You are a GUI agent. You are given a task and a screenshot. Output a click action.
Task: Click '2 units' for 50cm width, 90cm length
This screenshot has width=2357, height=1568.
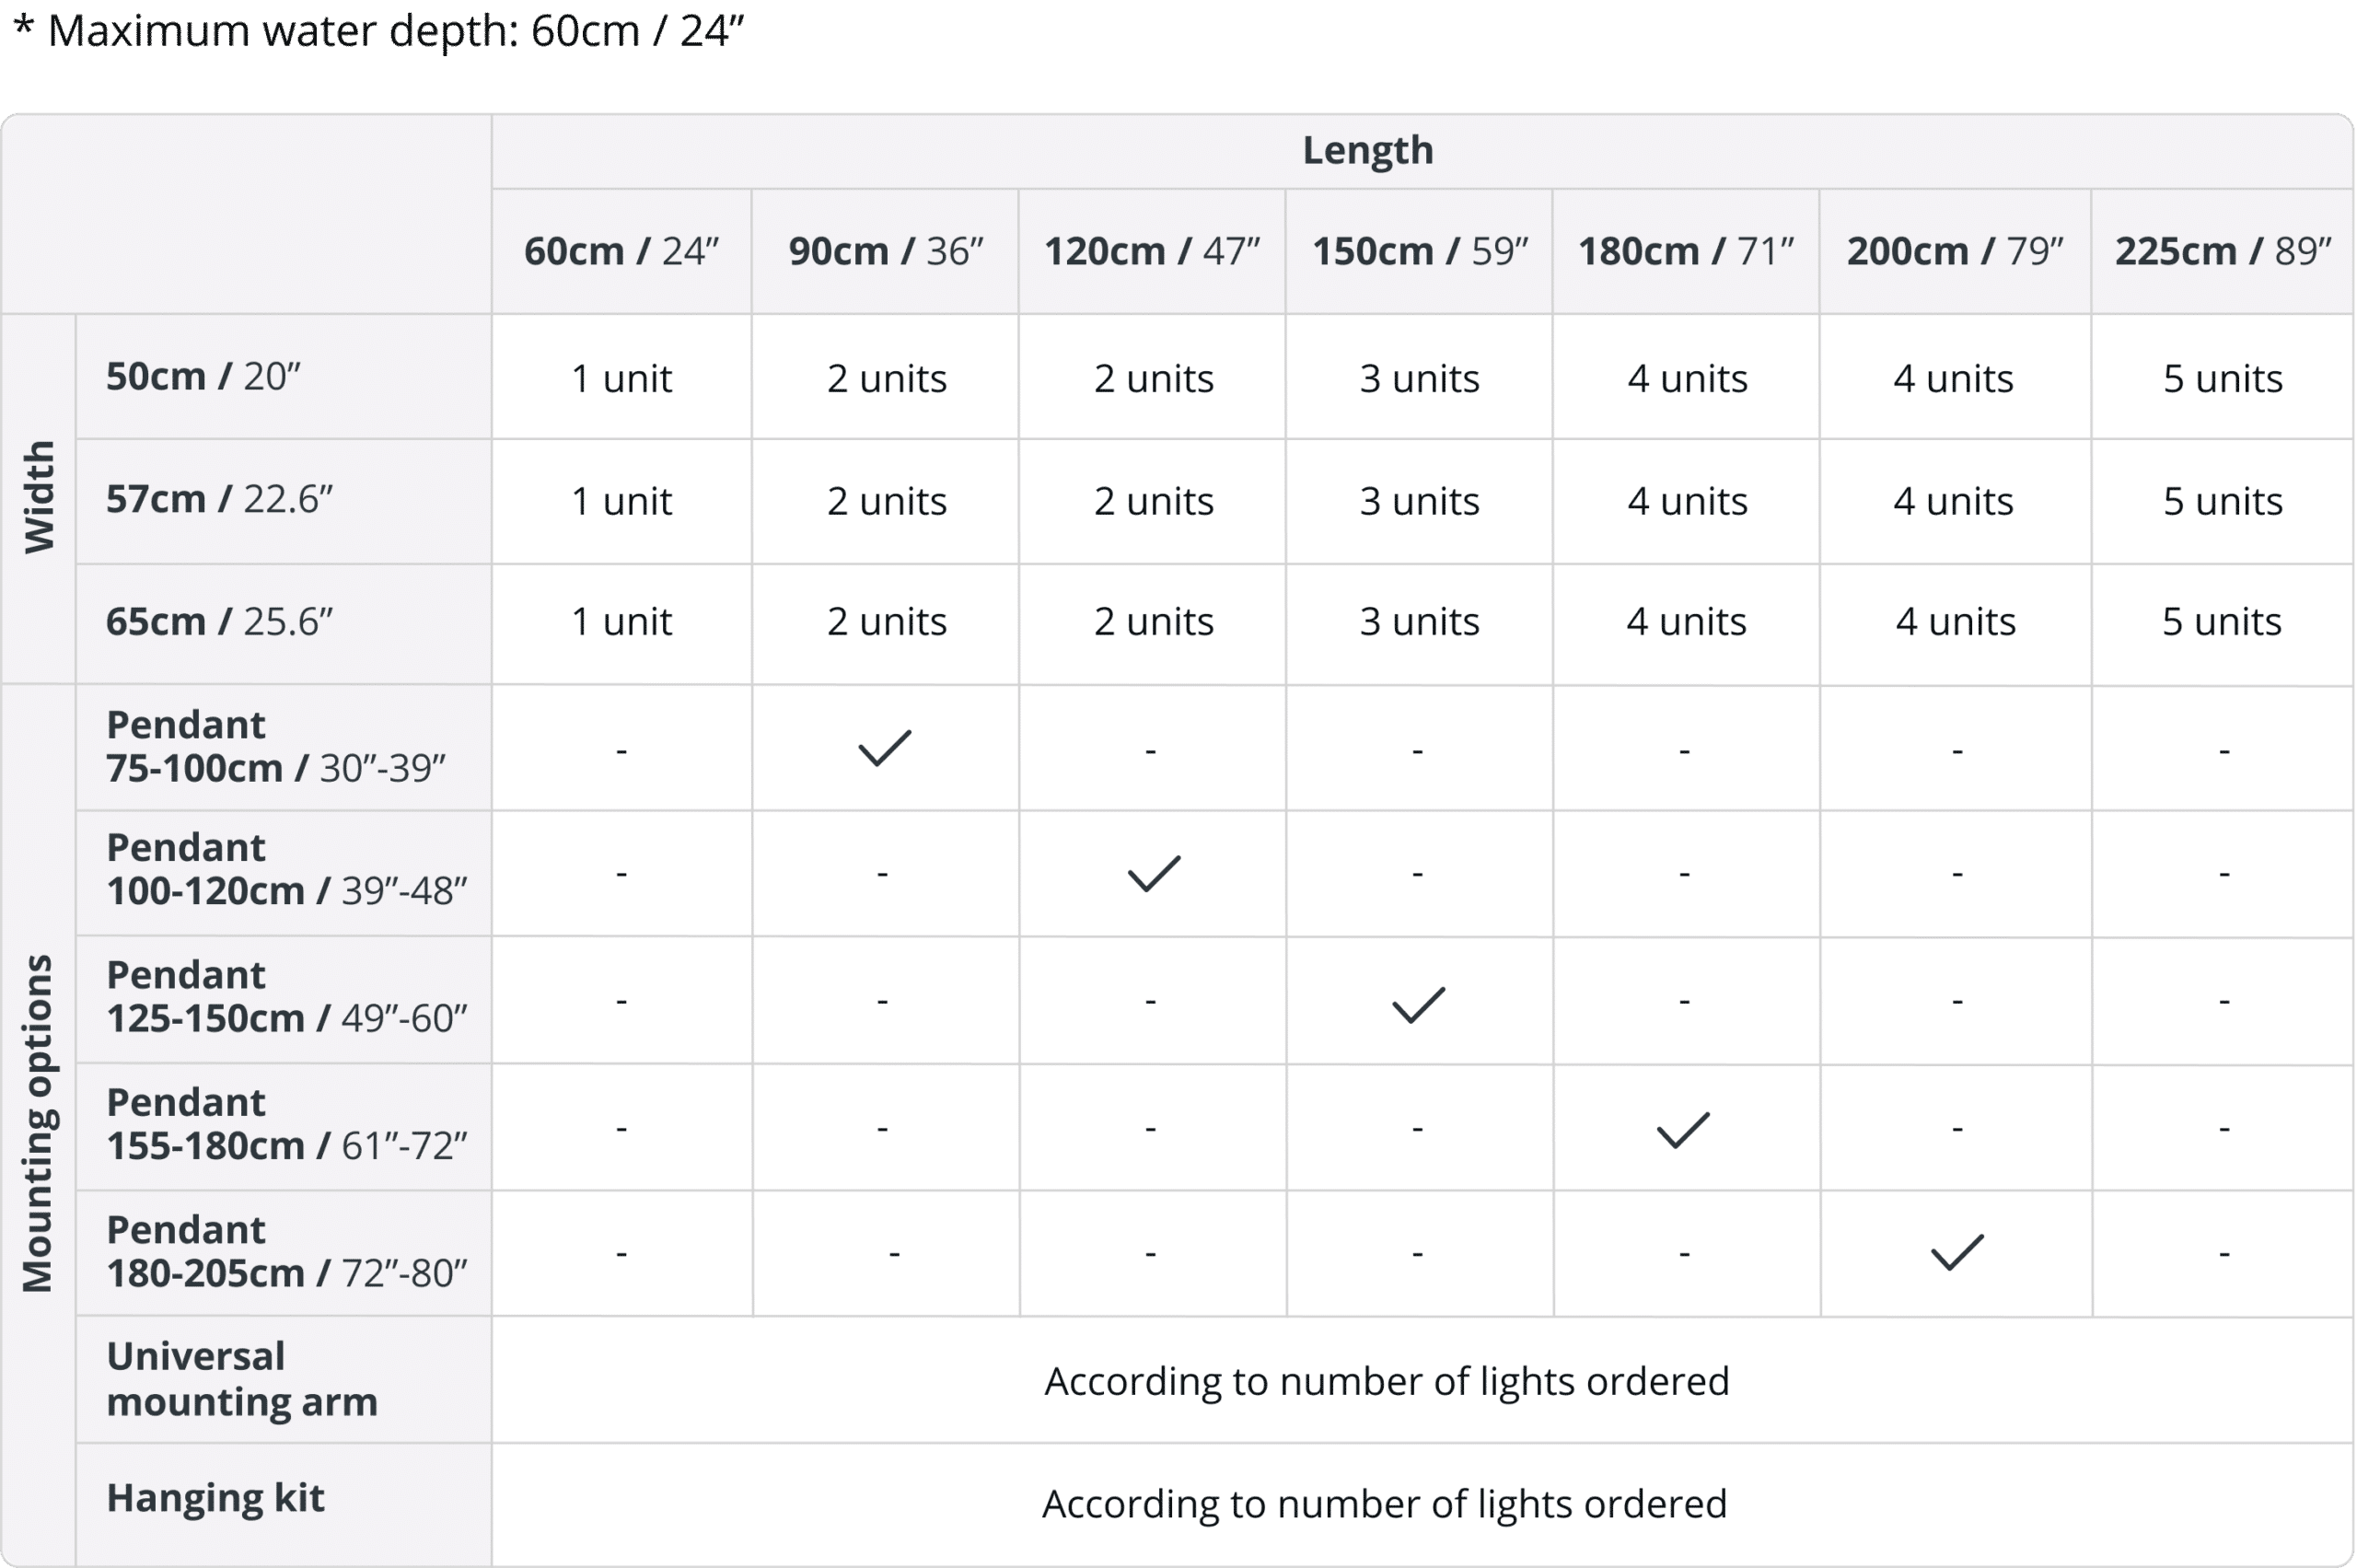(x=886, y=379)
